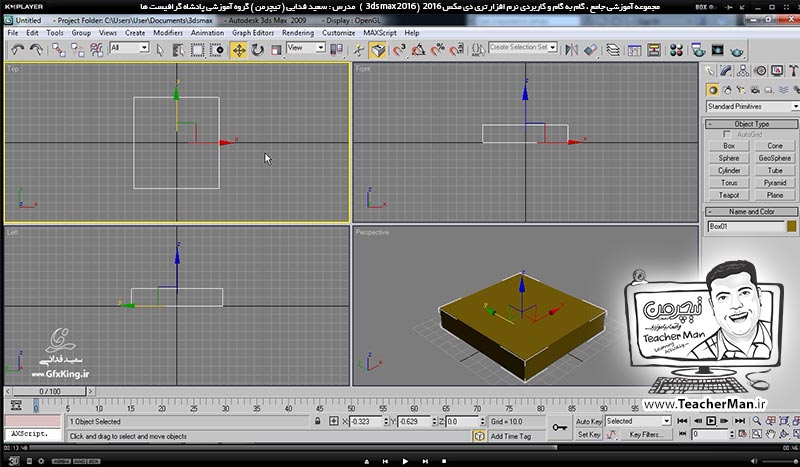Image resolution: width=800 pixels, height=467 pixels.
Task: Click the Redo arrow icon
Action: 36,50
